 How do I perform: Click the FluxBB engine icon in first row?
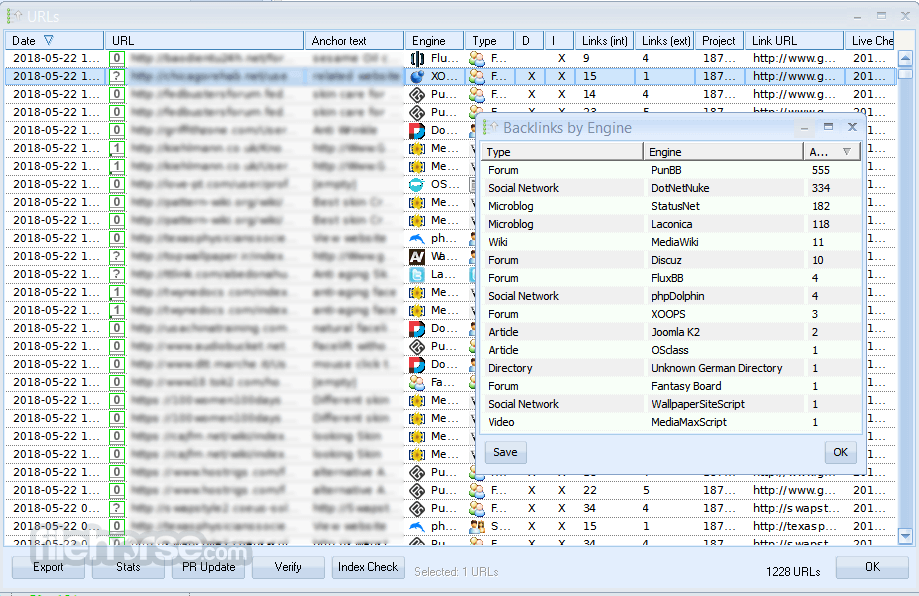(x=417, y=58)
